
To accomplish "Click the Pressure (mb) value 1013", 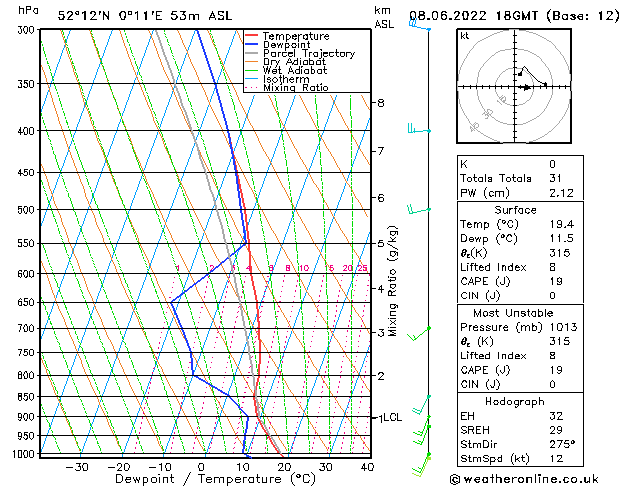I will tap(564, 327).
